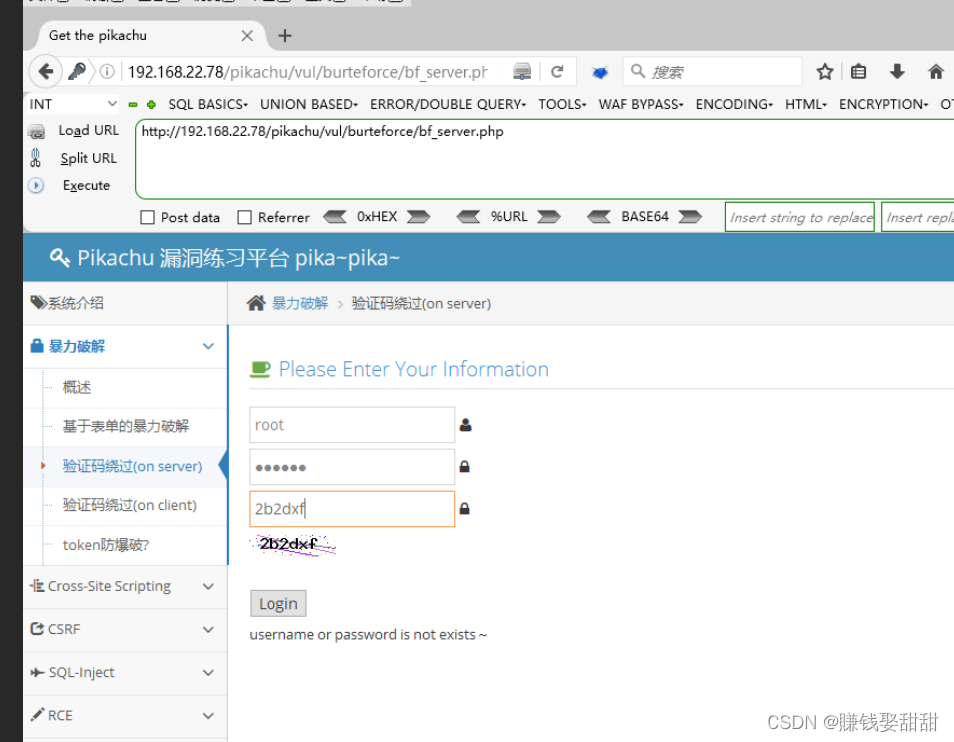The width and height of the screenshot is (954, 742).
Task: Enable the Referrer checkbox
Action: click(245, 217)
